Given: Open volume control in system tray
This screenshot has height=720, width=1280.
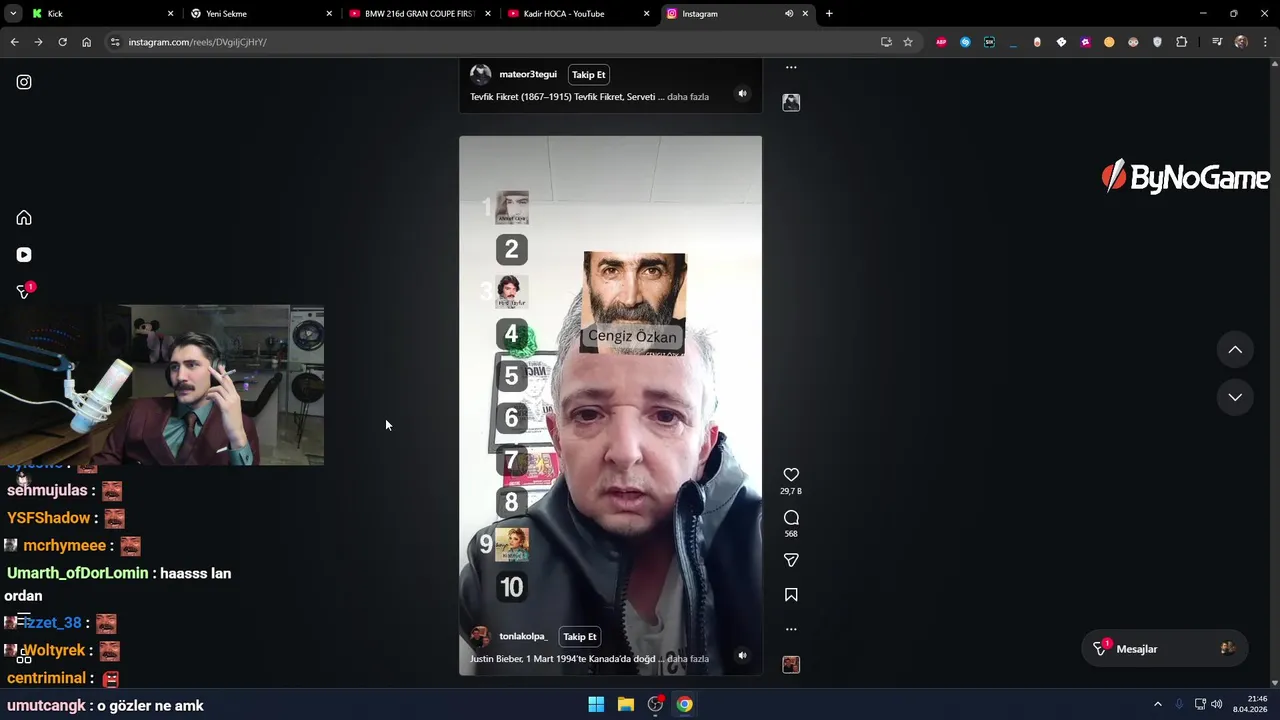Looking at the screenshot, I should pyautogui.click(x=1217, y=704).
